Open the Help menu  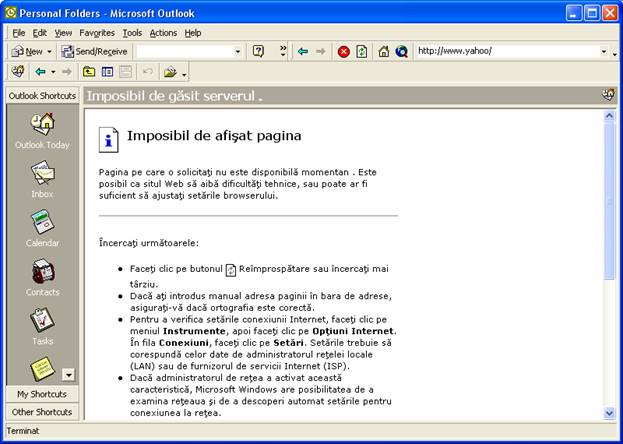point(193,33)
